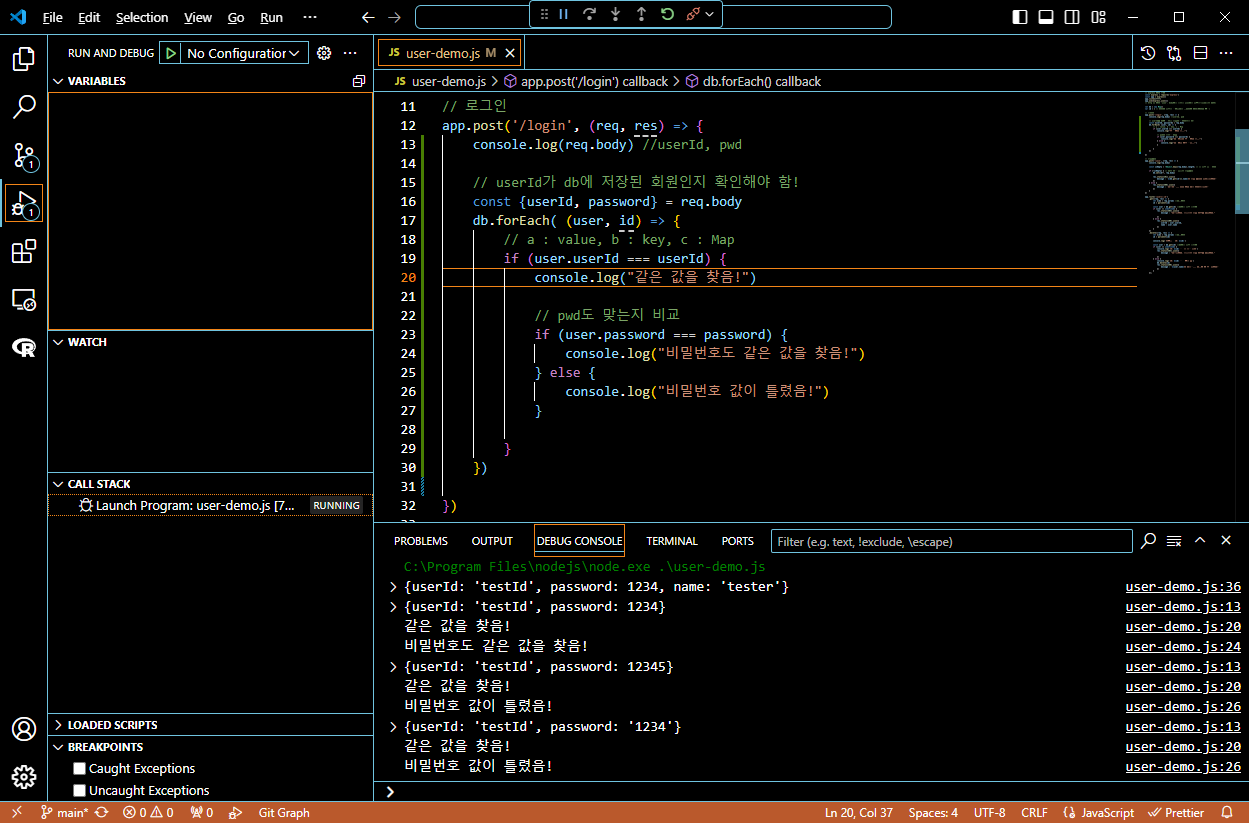Open the View menu
This screenshot has height=823, width=1249.
click(198, 17)
